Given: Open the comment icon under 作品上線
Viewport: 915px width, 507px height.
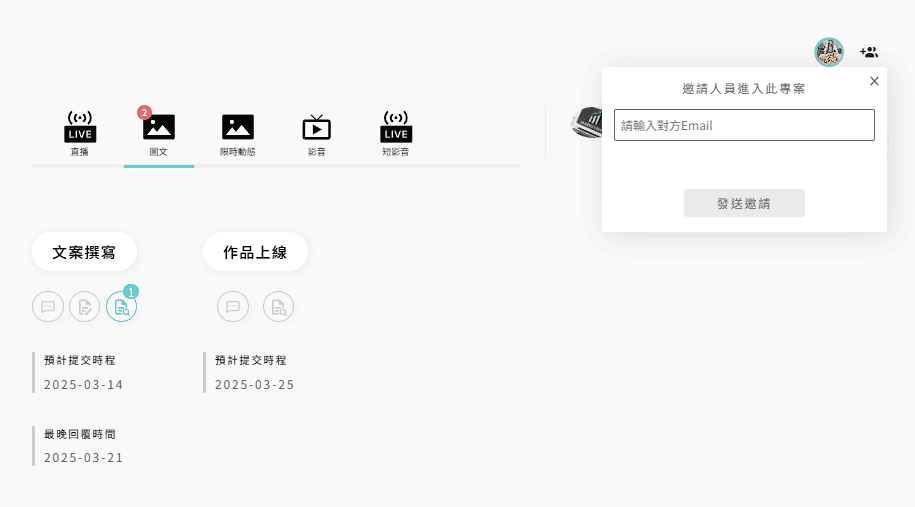Looking at the screenshot, I should click(233, 307).
